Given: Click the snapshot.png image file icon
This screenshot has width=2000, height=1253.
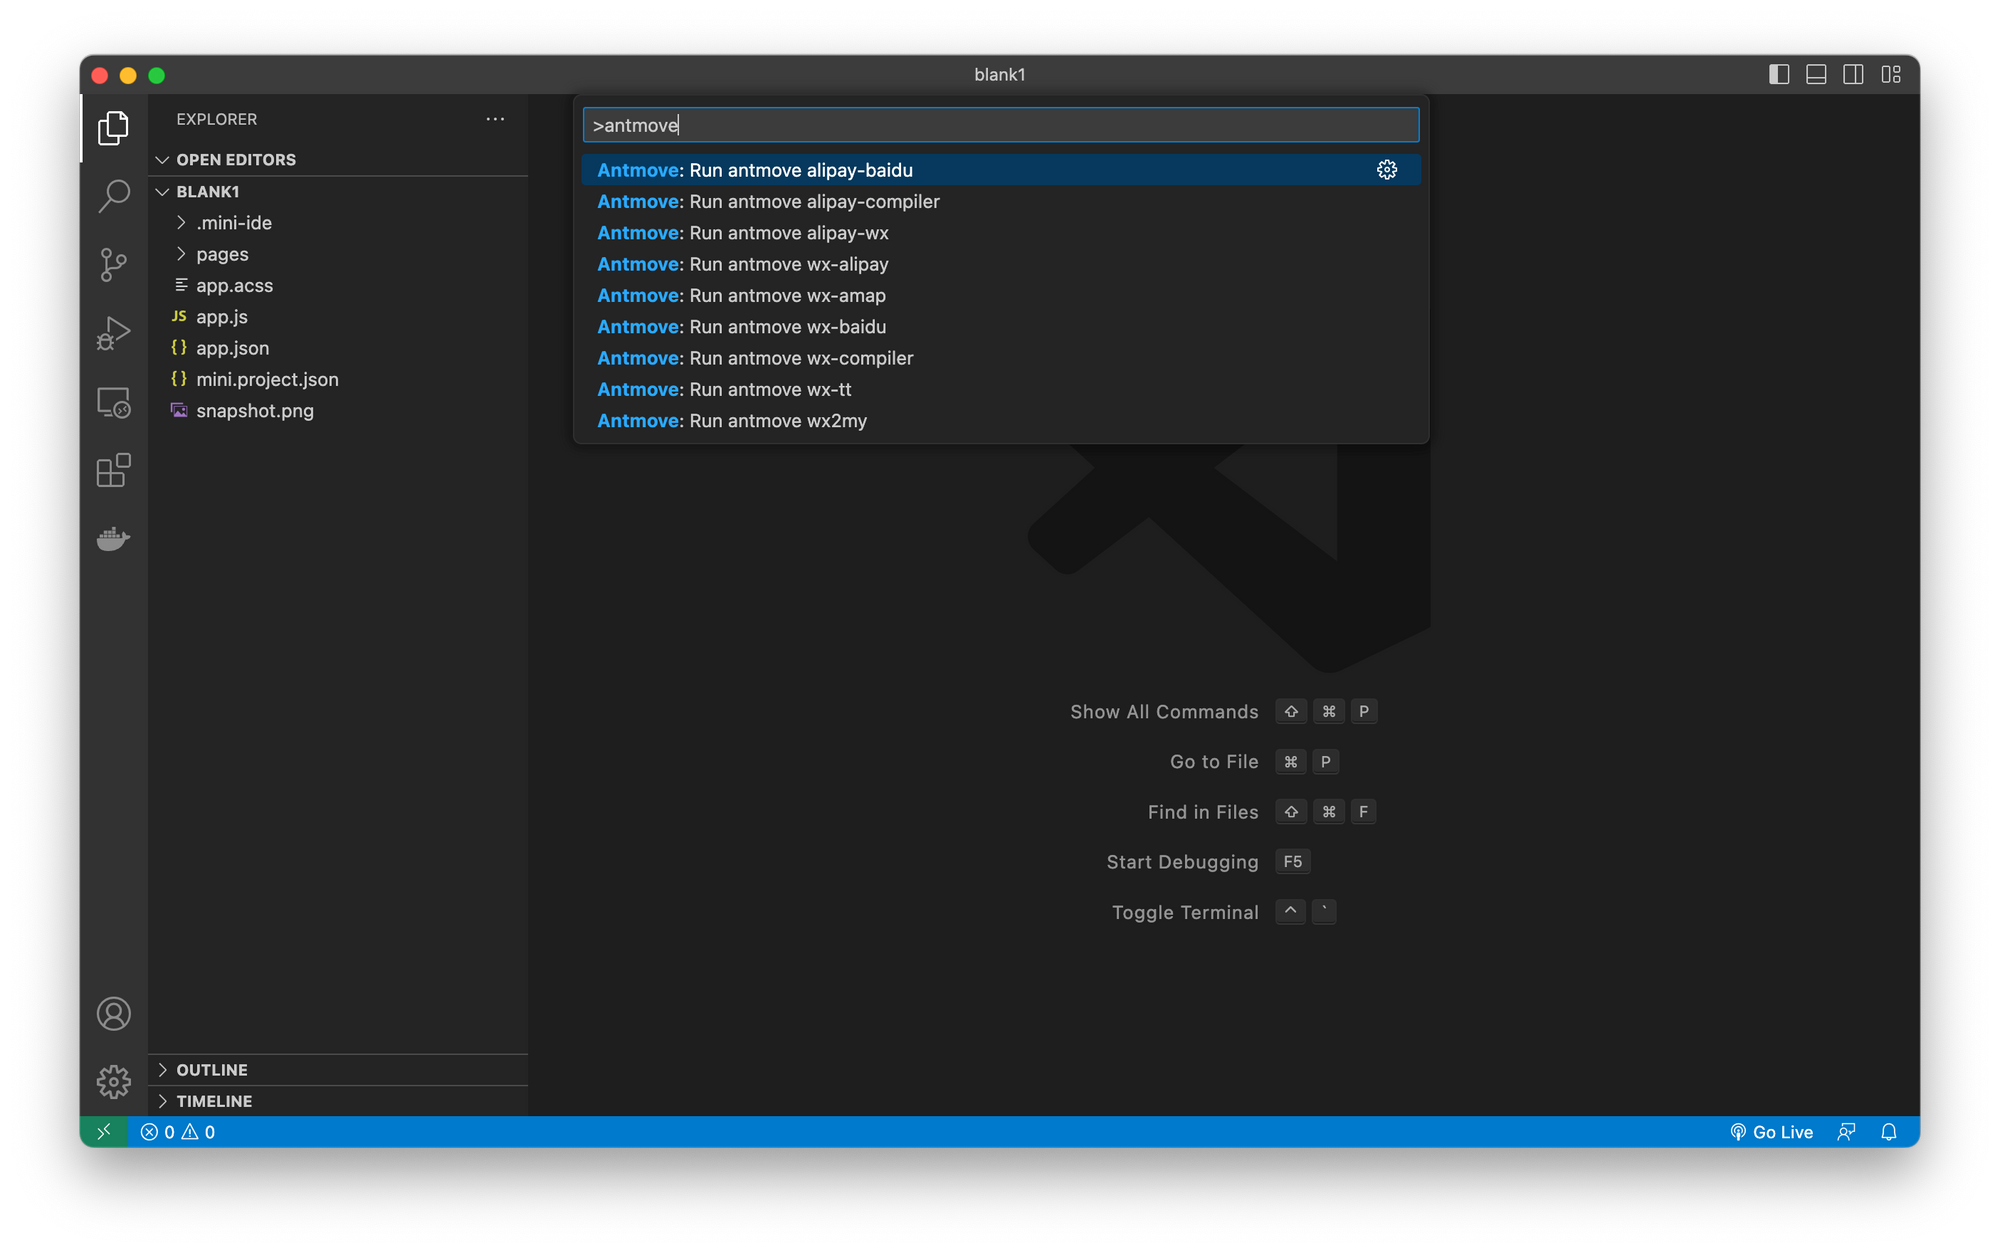Looking at the screenshot, I should (x=179, y=410).
